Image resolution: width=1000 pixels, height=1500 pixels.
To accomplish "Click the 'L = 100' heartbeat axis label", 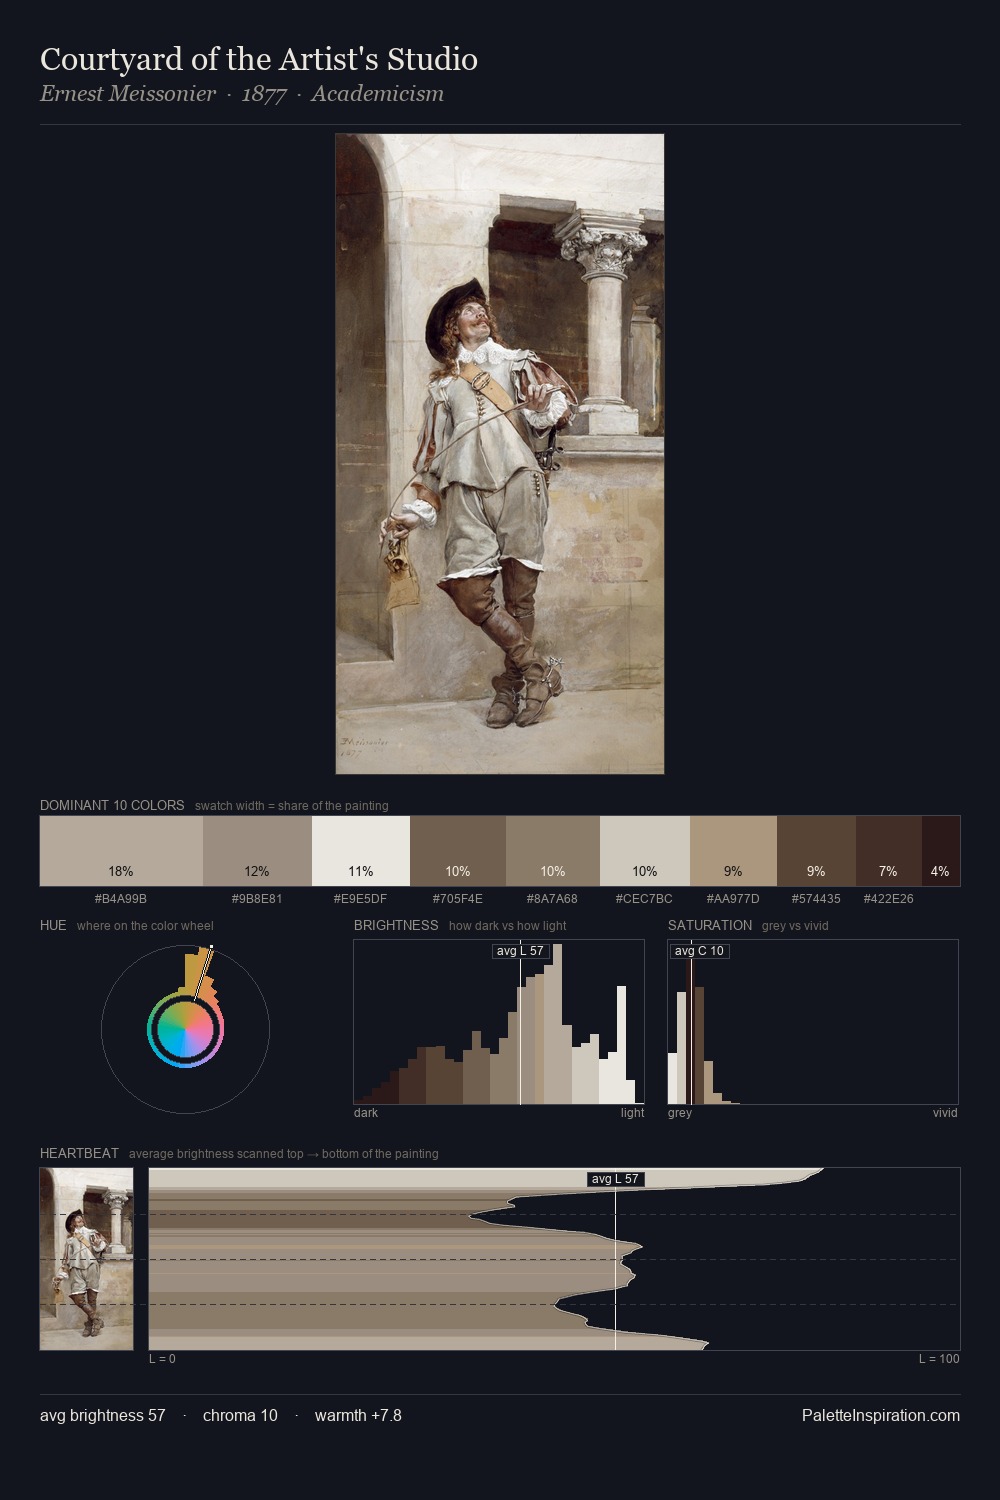I will (x=939, y=1359).
